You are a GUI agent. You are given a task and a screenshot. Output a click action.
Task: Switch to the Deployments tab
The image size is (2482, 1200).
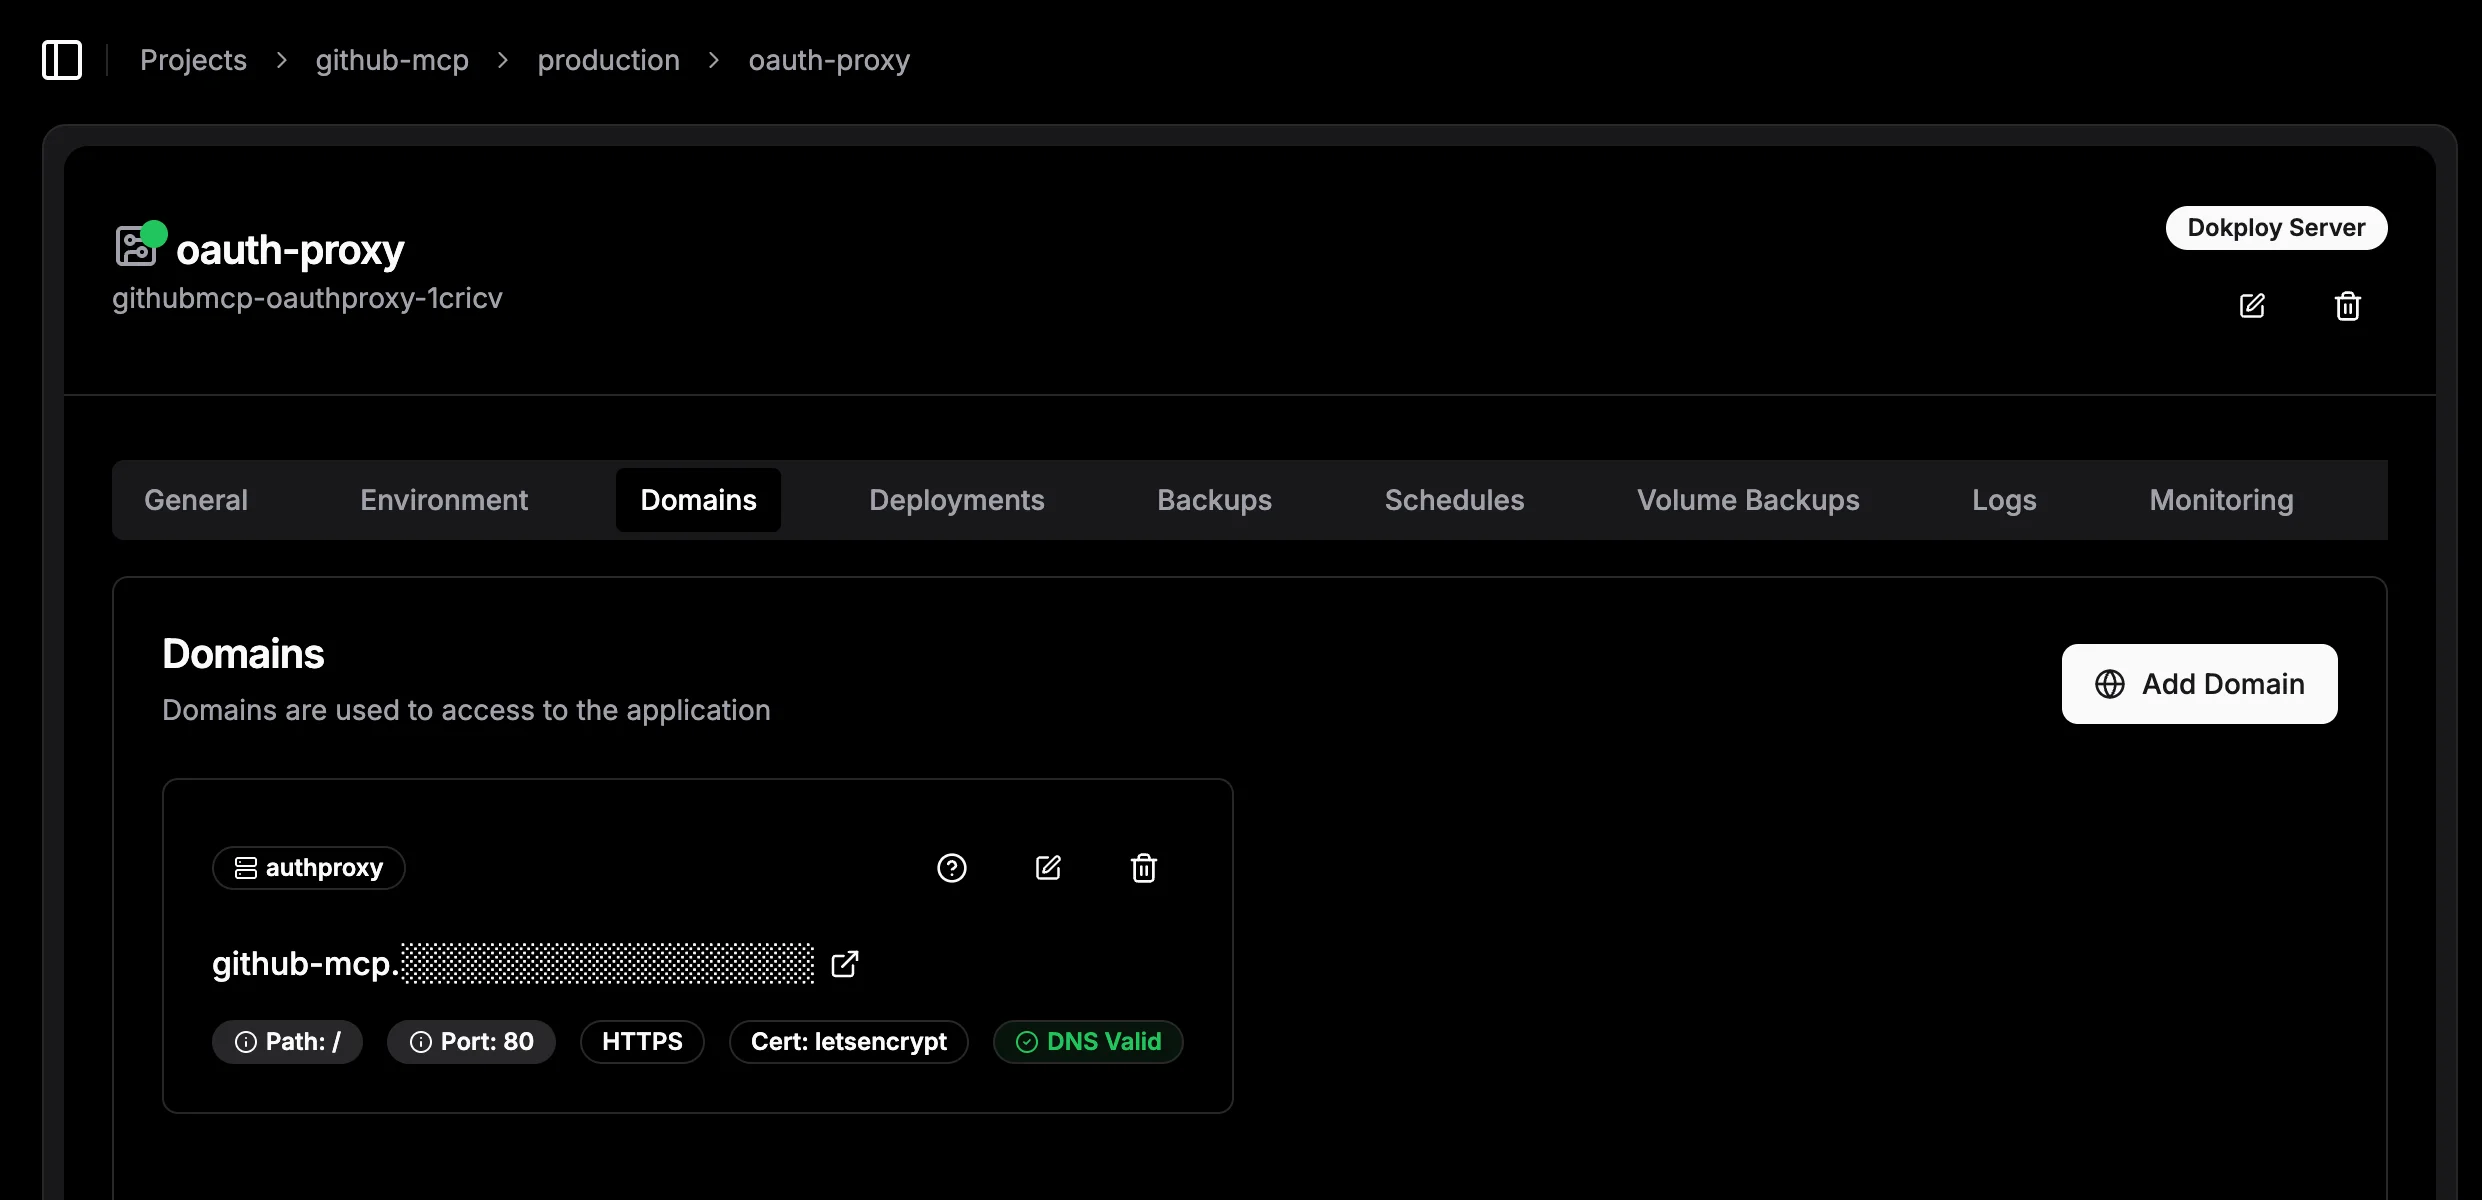tap(956, 500)
